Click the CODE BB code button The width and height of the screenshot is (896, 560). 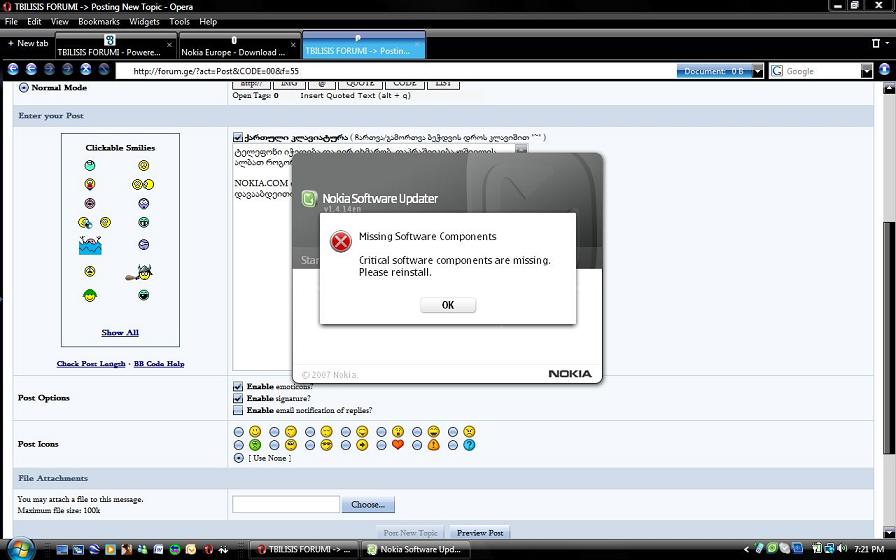tap(405, 85)
